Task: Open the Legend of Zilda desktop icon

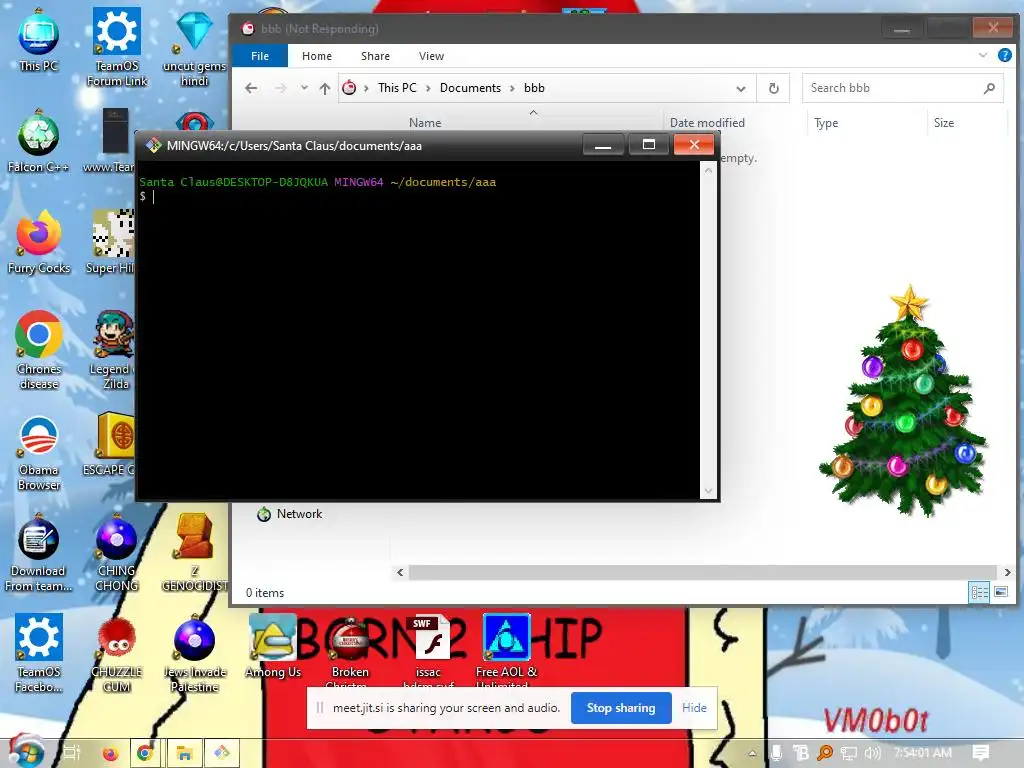Action: [112, 350]
